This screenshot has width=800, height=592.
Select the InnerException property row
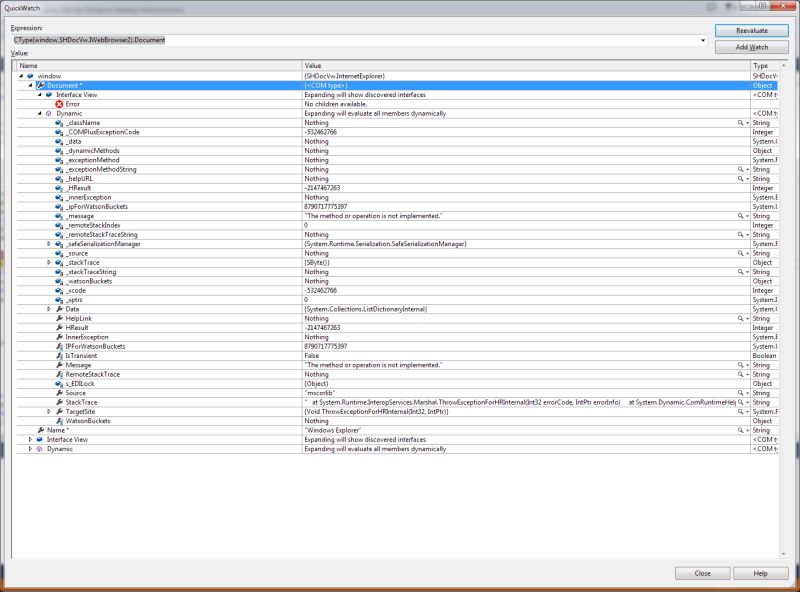pyautogui.click(x=397, y=337)
